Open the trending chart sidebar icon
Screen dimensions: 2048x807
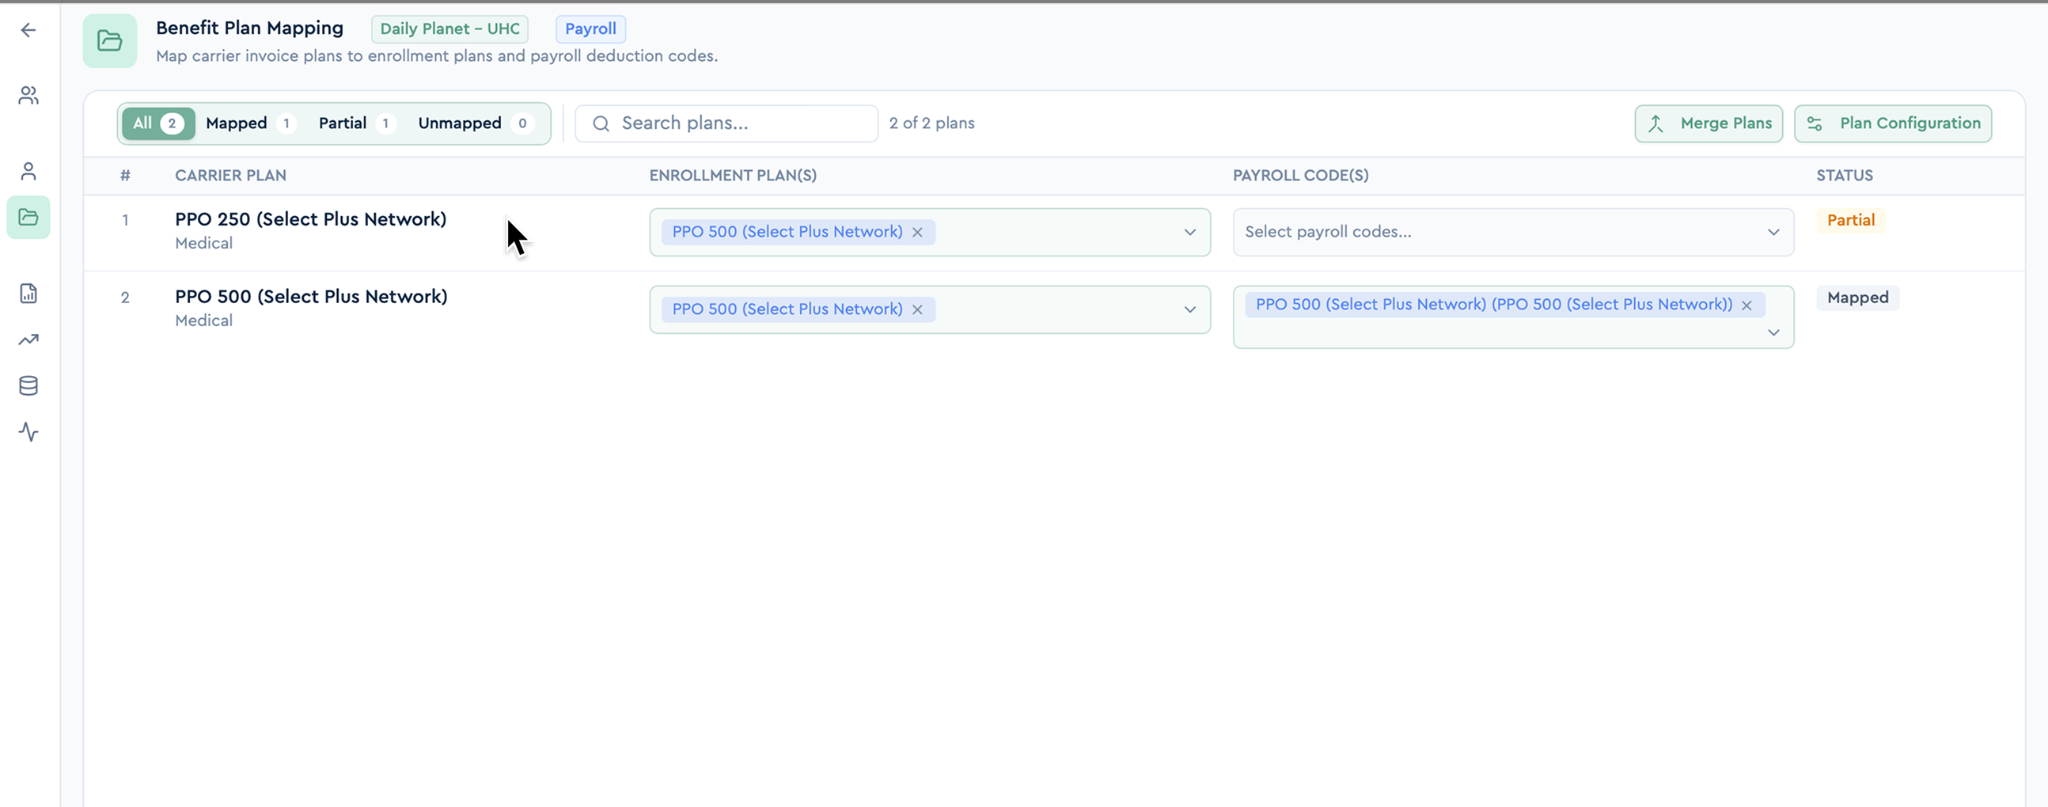point(28,340)
